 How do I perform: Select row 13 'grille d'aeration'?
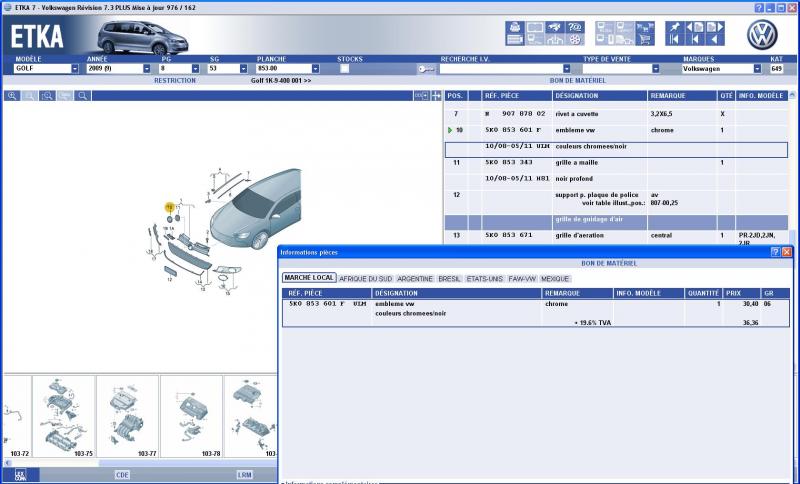click(616, 236)
